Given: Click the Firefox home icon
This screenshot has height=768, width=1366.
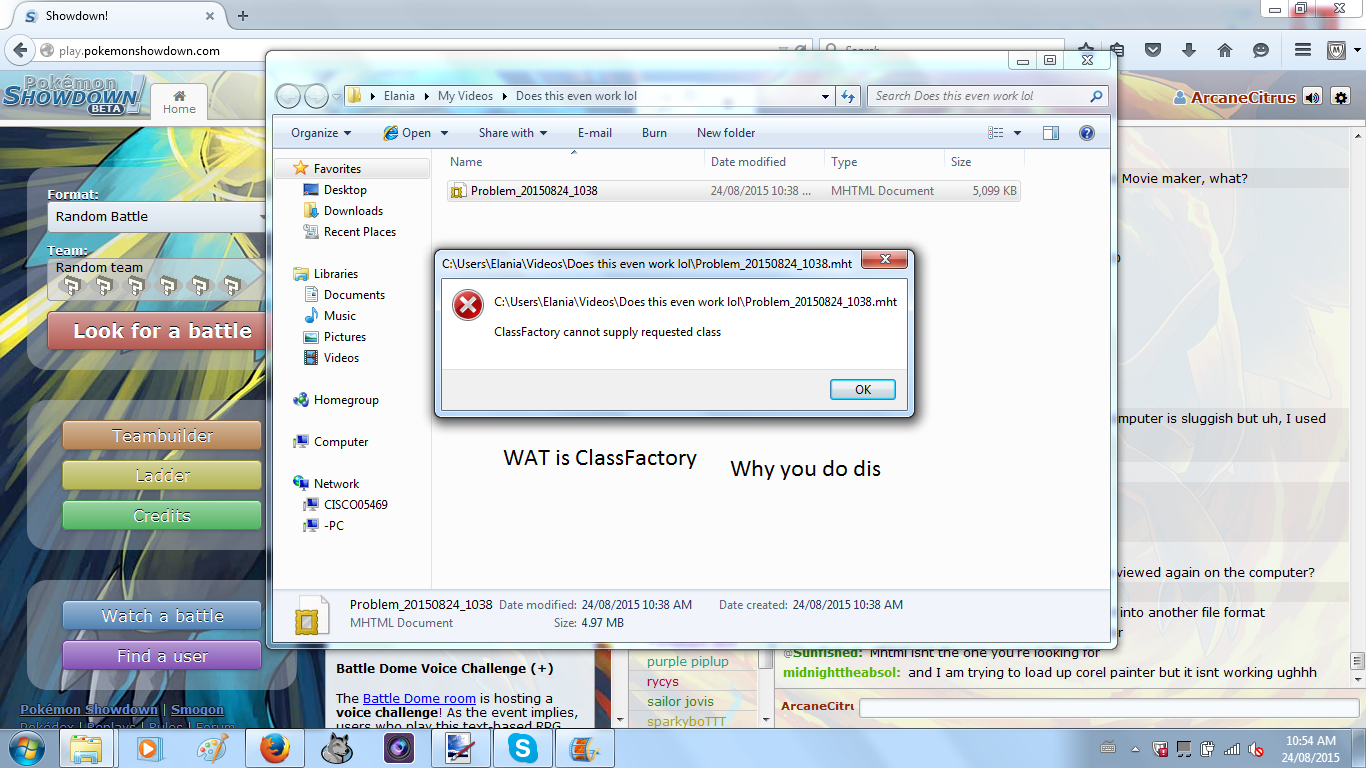Looking at the screenshot, I should [1225, 50].
